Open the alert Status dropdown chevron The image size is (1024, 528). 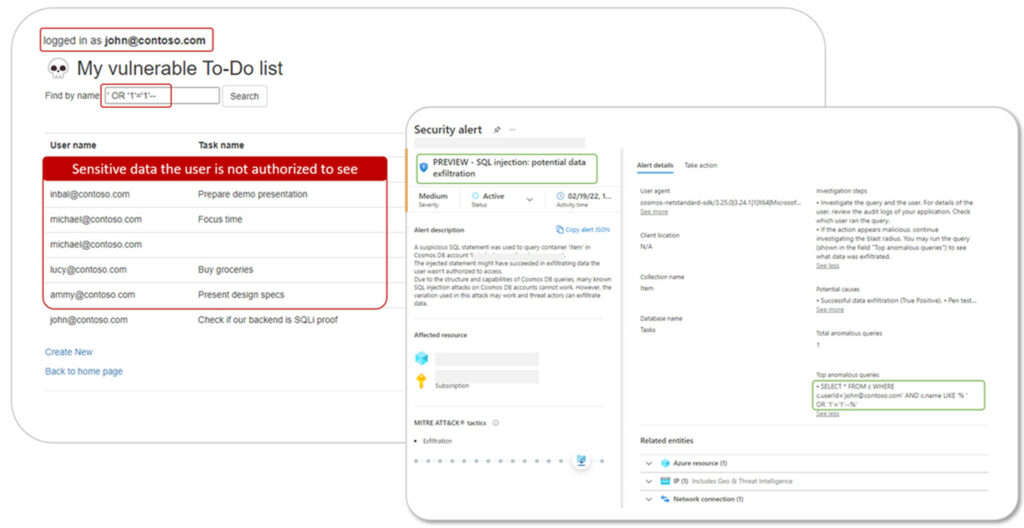coord(530,200)
